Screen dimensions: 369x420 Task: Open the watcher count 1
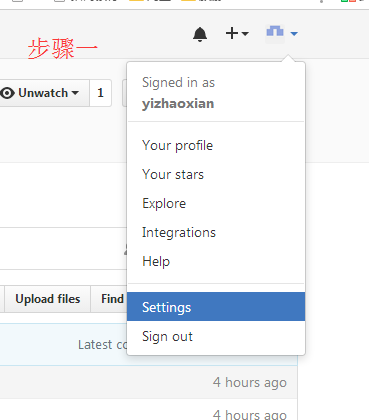point(100,93)
